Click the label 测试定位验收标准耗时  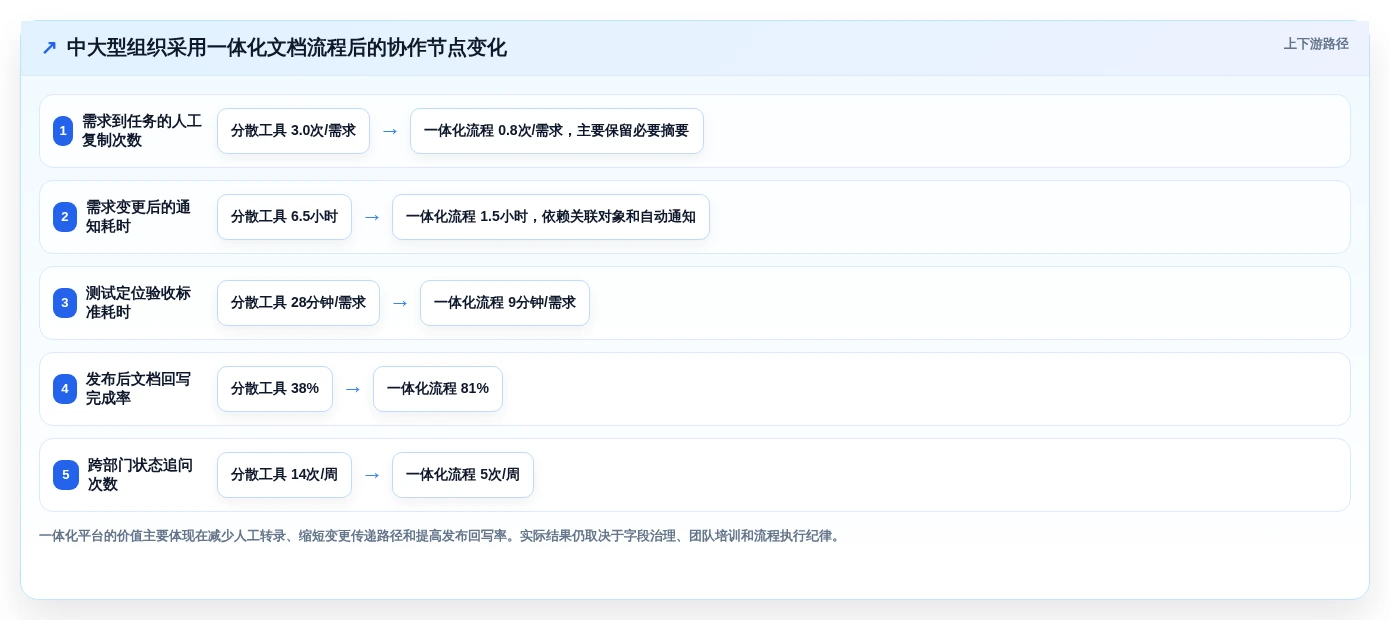click(x=138, y=303)
